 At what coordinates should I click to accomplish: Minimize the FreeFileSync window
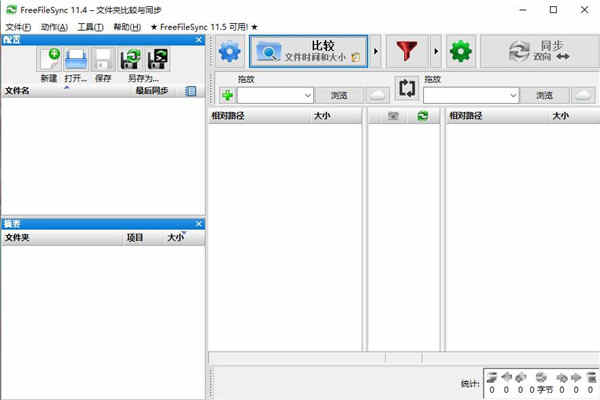coord(523,10)
